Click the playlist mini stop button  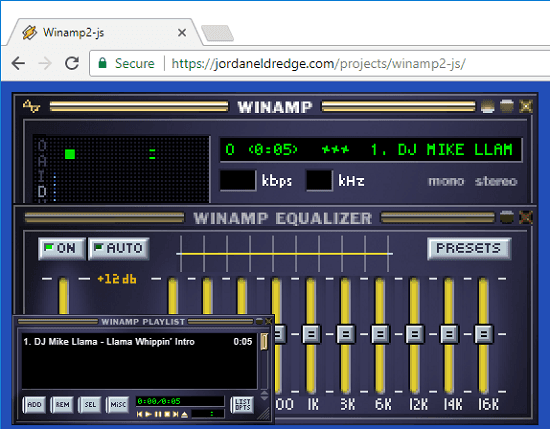click(167, 414)
